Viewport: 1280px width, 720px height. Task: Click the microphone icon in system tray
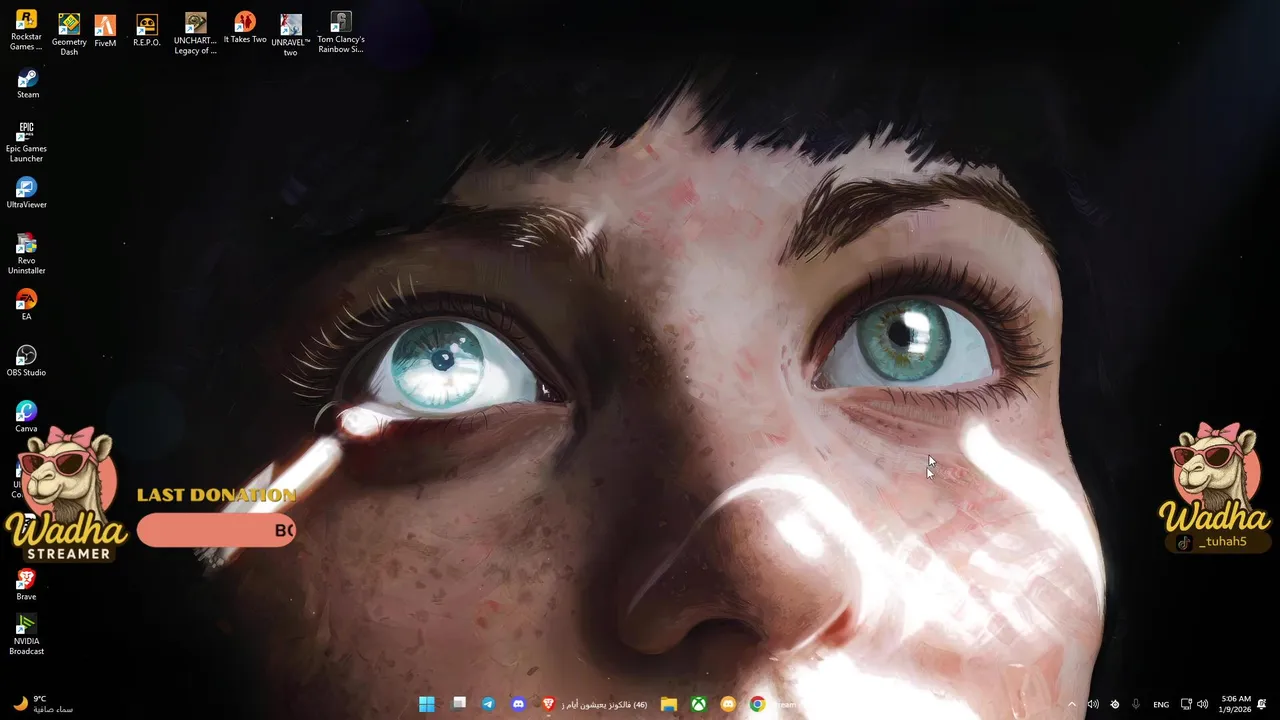tap(1136, 704)
